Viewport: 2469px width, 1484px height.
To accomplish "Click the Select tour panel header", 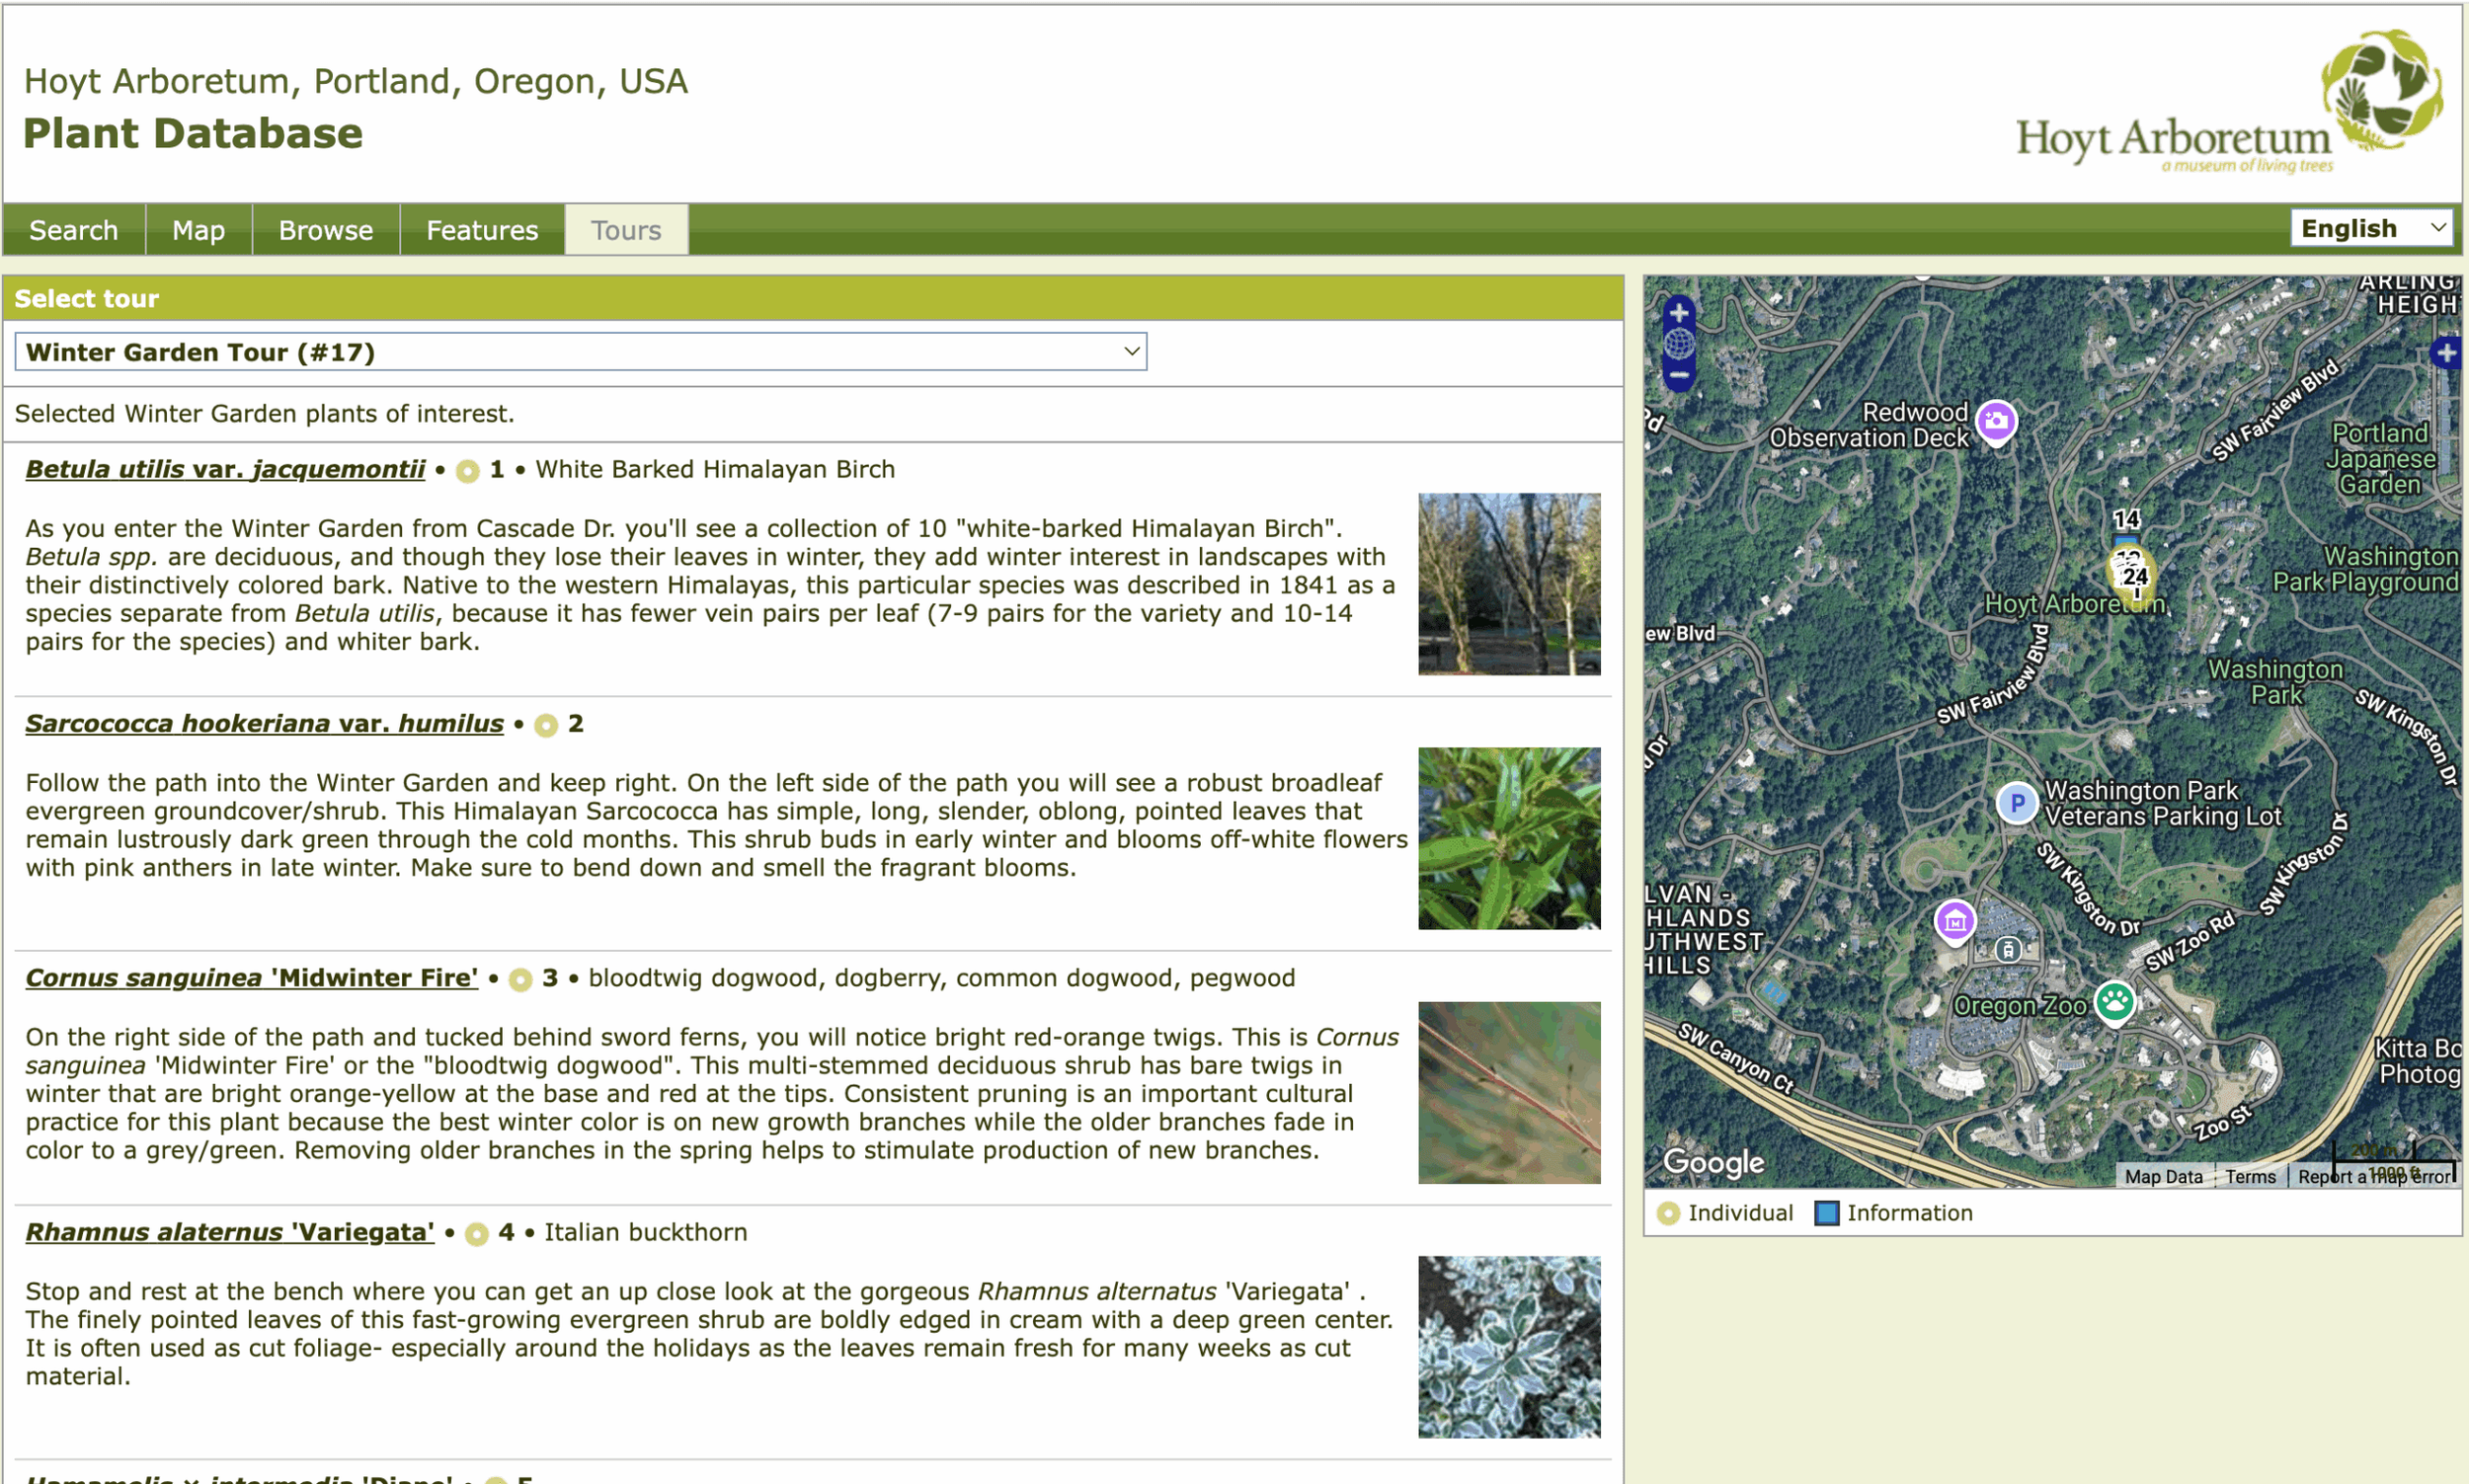I will click(813, 298).
